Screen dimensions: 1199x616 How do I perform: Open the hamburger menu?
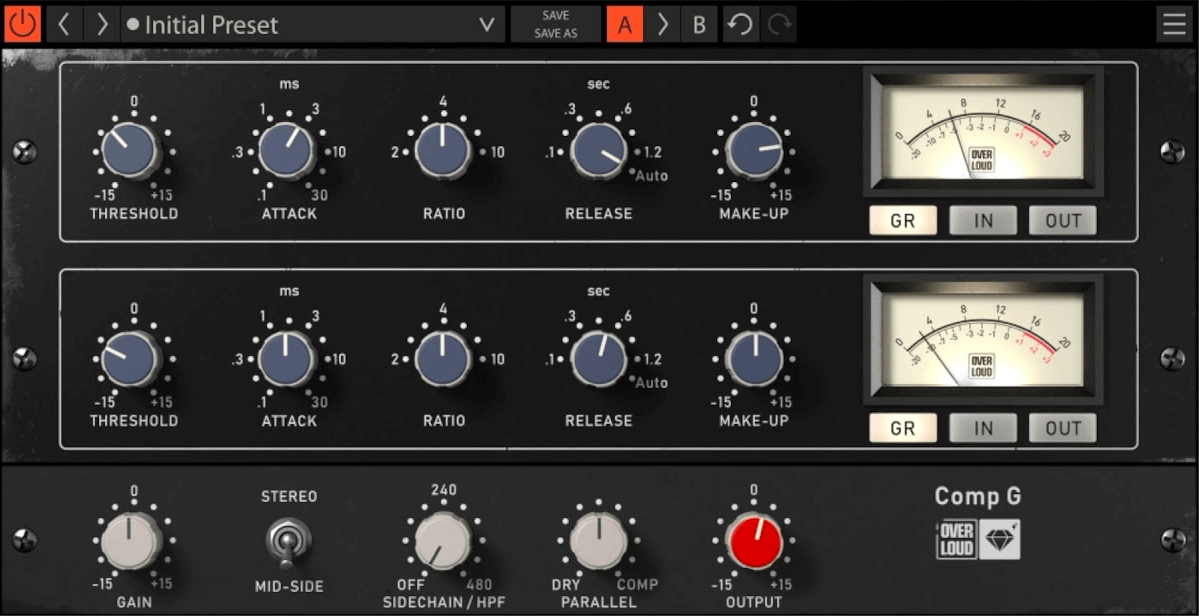pyautogui.click(x=1174, y=24)
